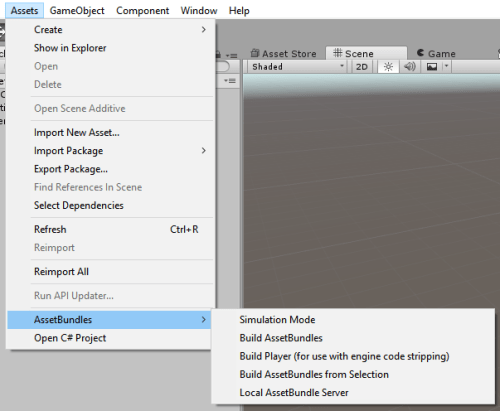Click Select Dependencies

pos(111,205)
